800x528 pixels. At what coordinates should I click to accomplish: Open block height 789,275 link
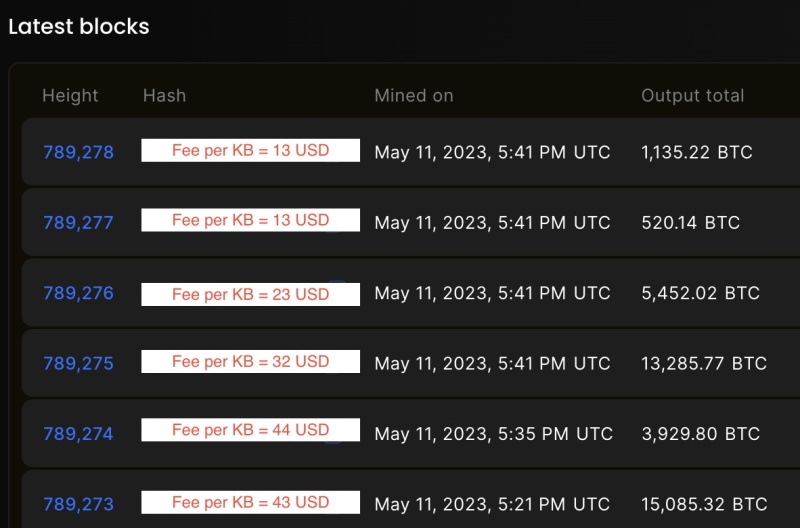(x=78, y=363)
